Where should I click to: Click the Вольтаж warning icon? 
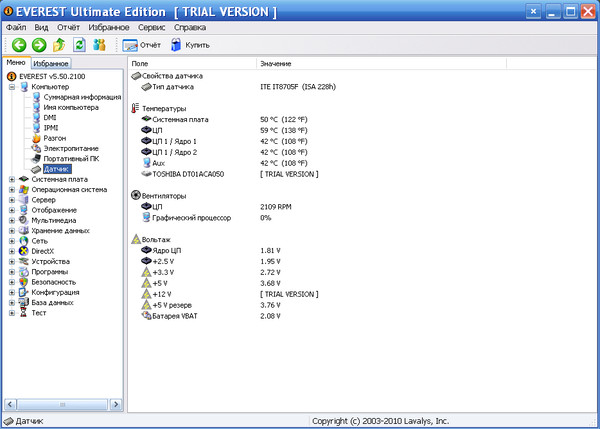pos(136,240)
